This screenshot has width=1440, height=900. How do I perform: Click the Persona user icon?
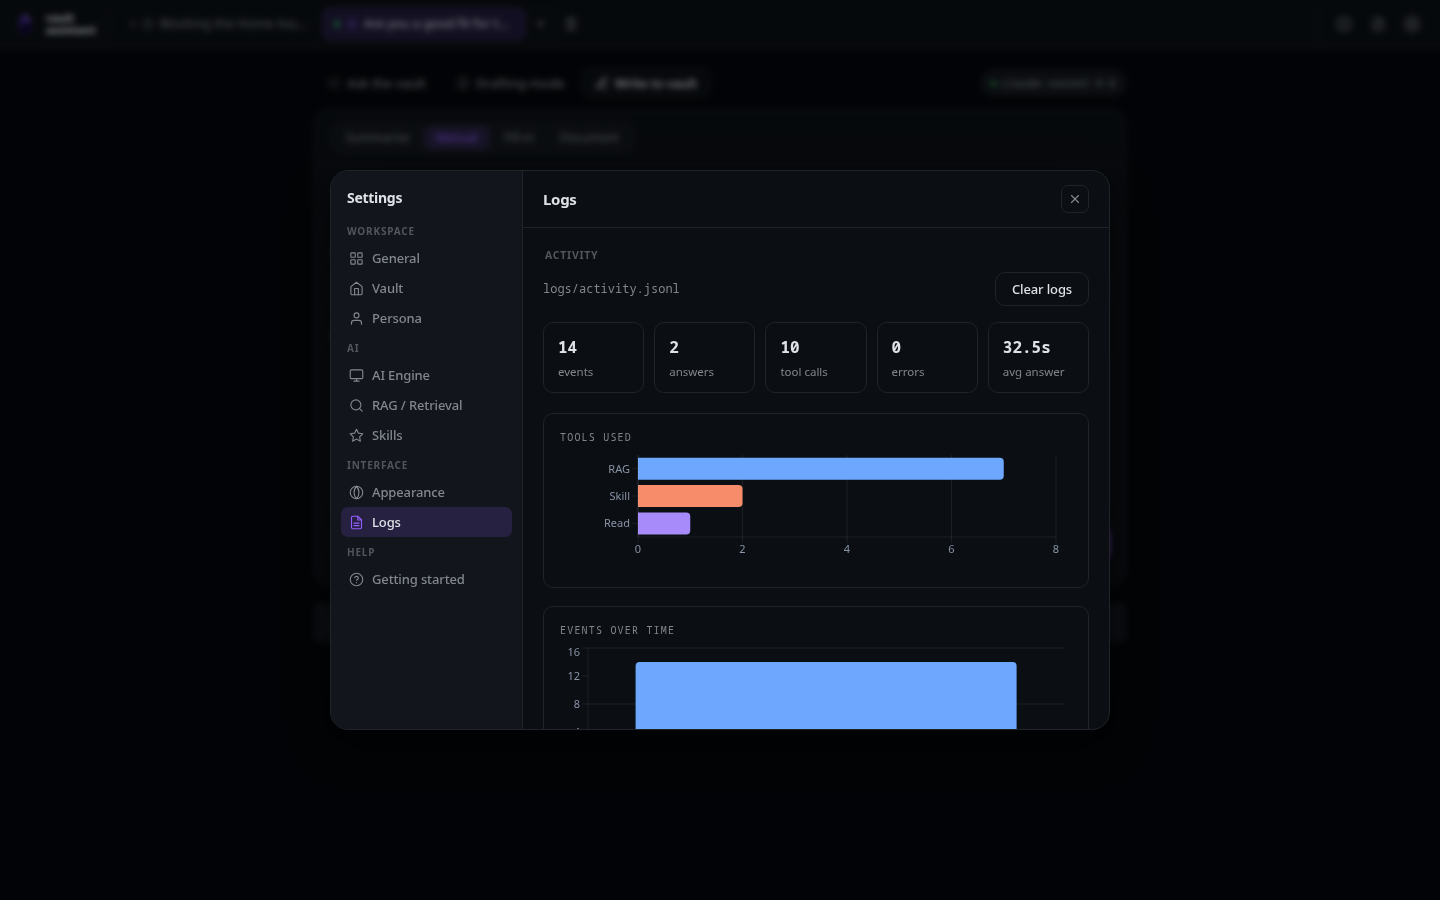(356, 318)
